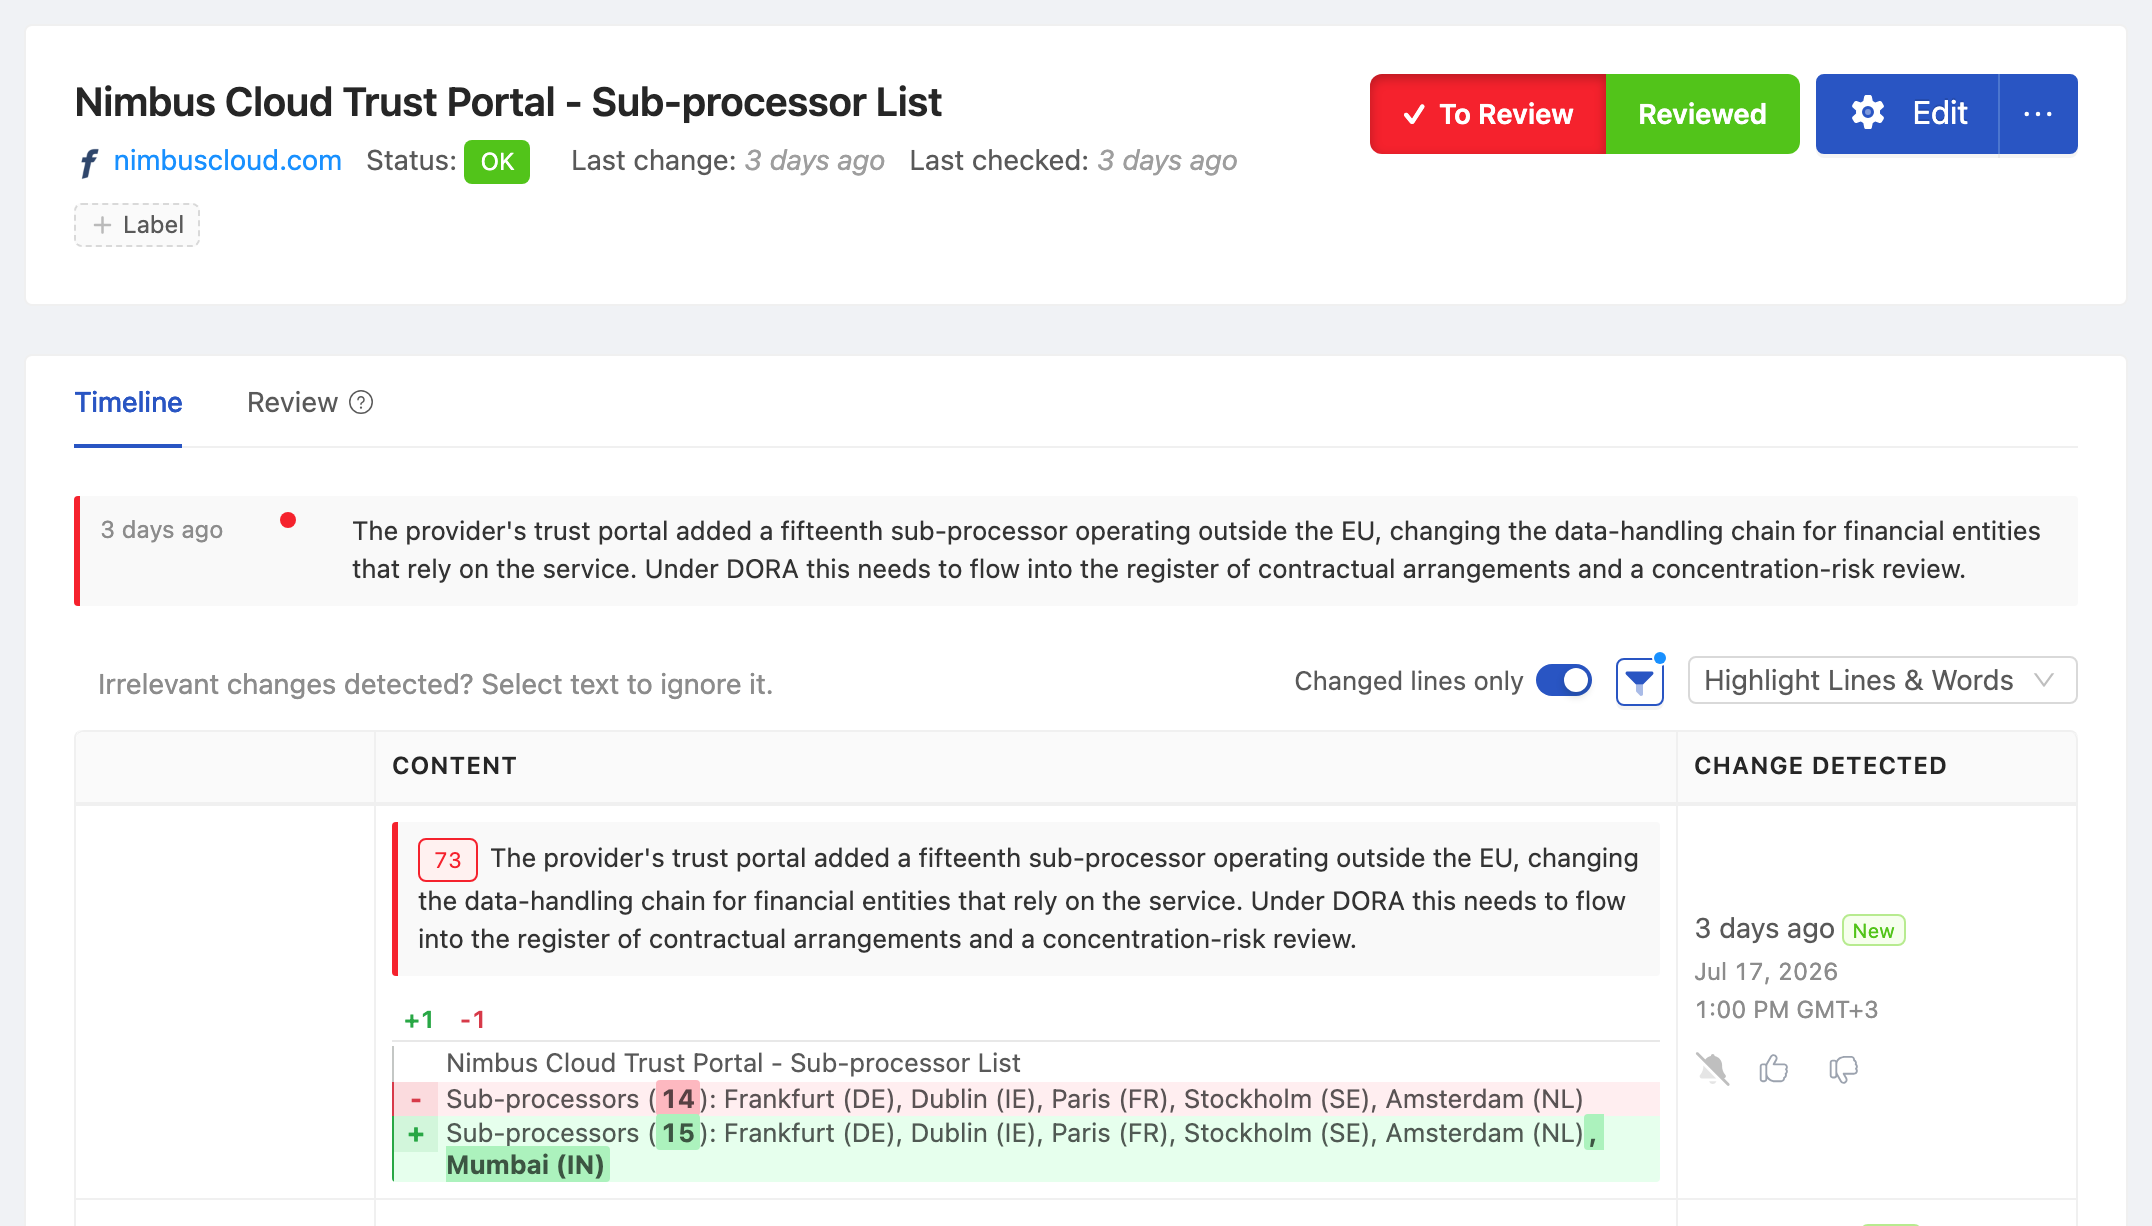Mark the change as Reviewed
2152x1226 pixels.
(1702, 114)
